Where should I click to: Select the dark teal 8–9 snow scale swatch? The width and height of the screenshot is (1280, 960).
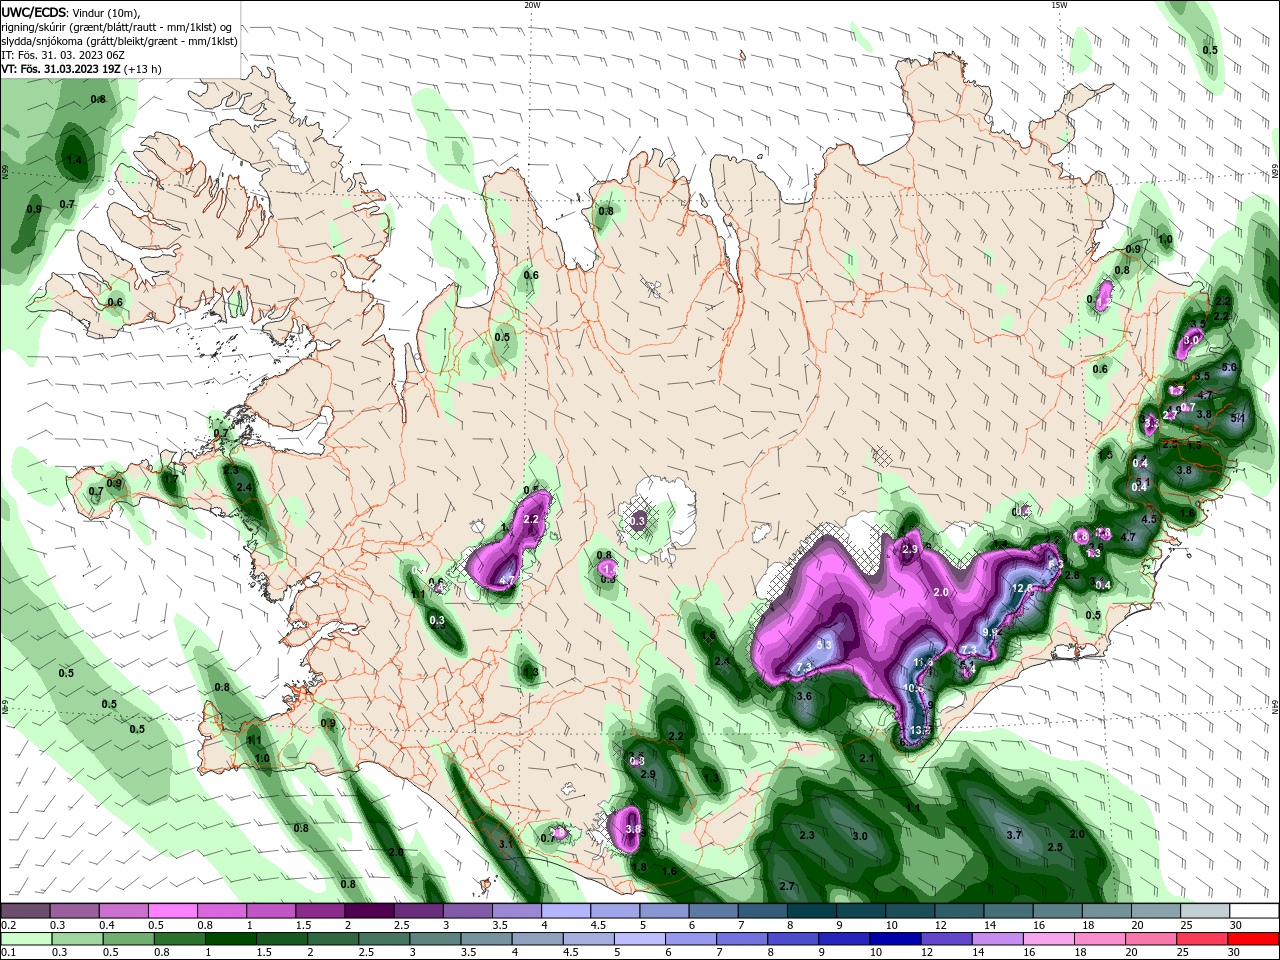coord(810,911)
